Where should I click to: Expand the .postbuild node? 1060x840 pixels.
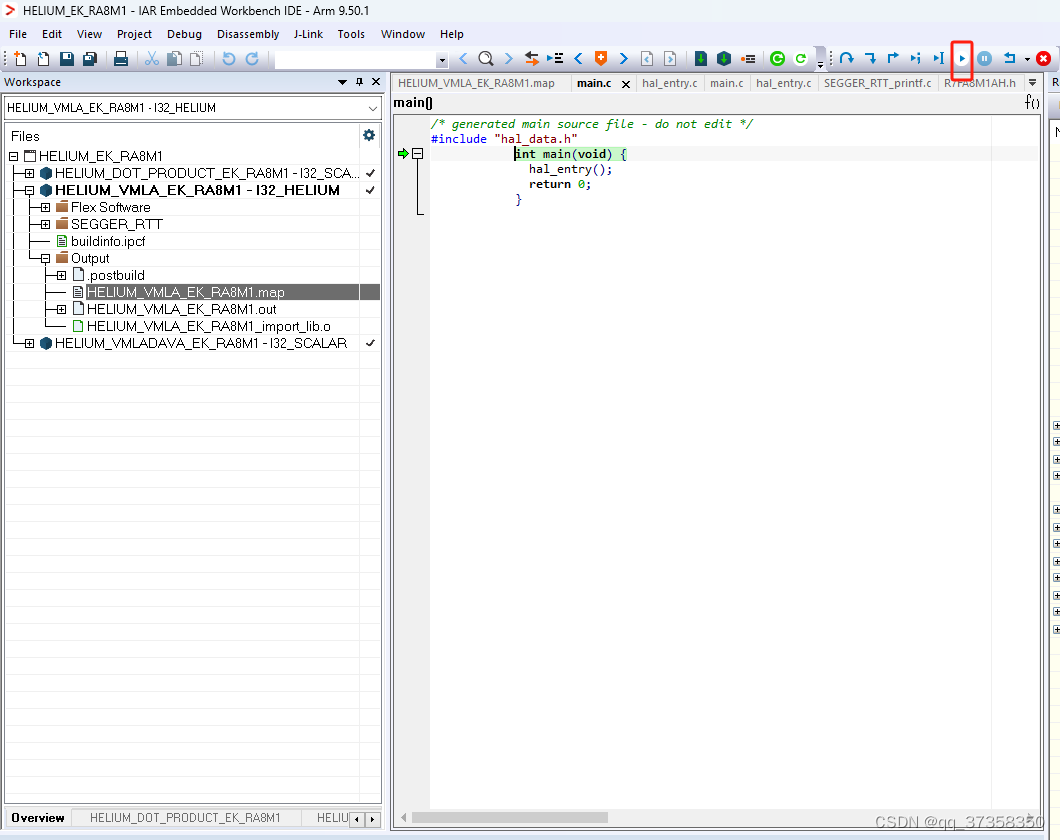click(x=62, y=275)
